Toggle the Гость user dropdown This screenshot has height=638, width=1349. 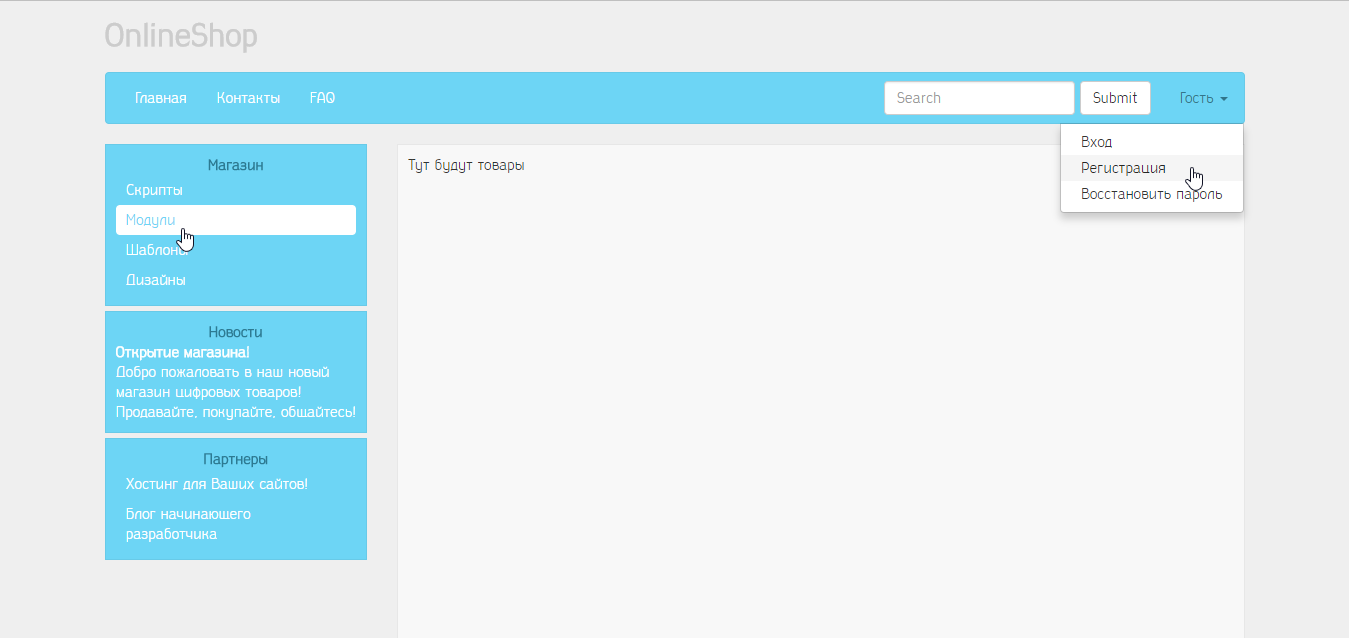pyautogui.click(x=1203, y=98)
